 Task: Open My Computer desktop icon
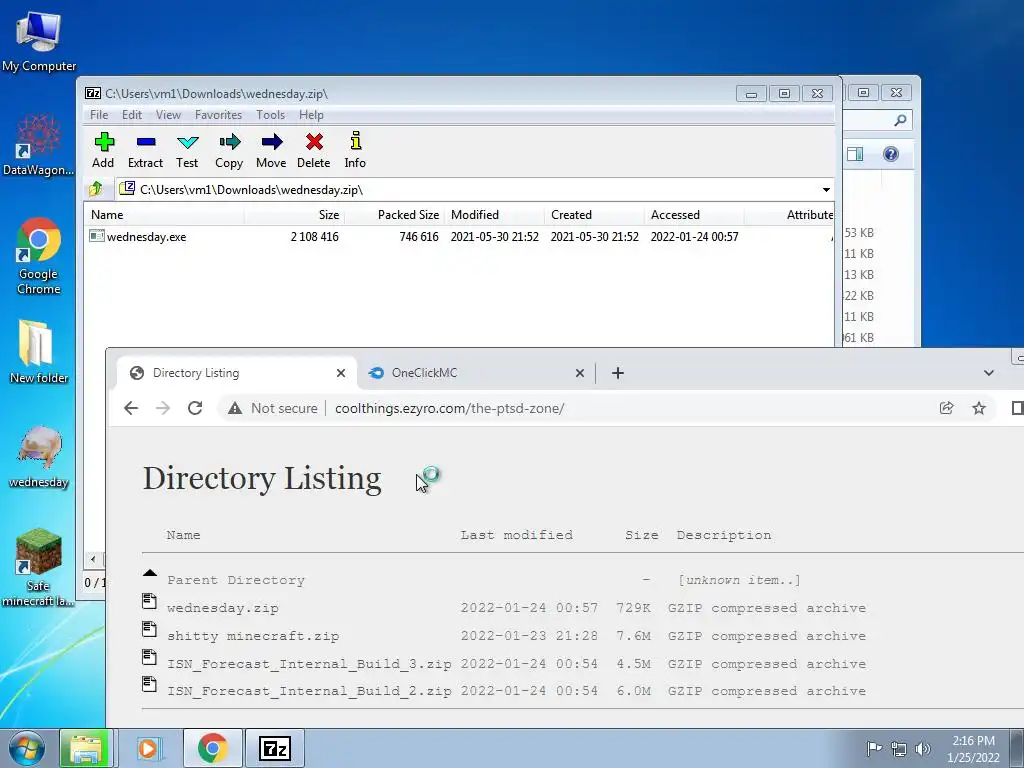(x=39, y=42)
